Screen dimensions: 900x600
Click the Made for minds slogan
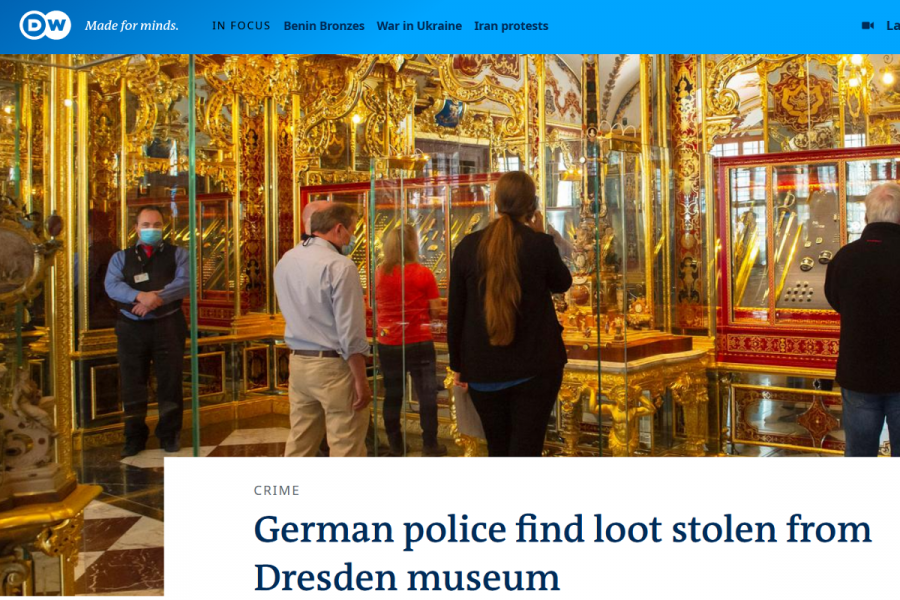coord(131,25)
